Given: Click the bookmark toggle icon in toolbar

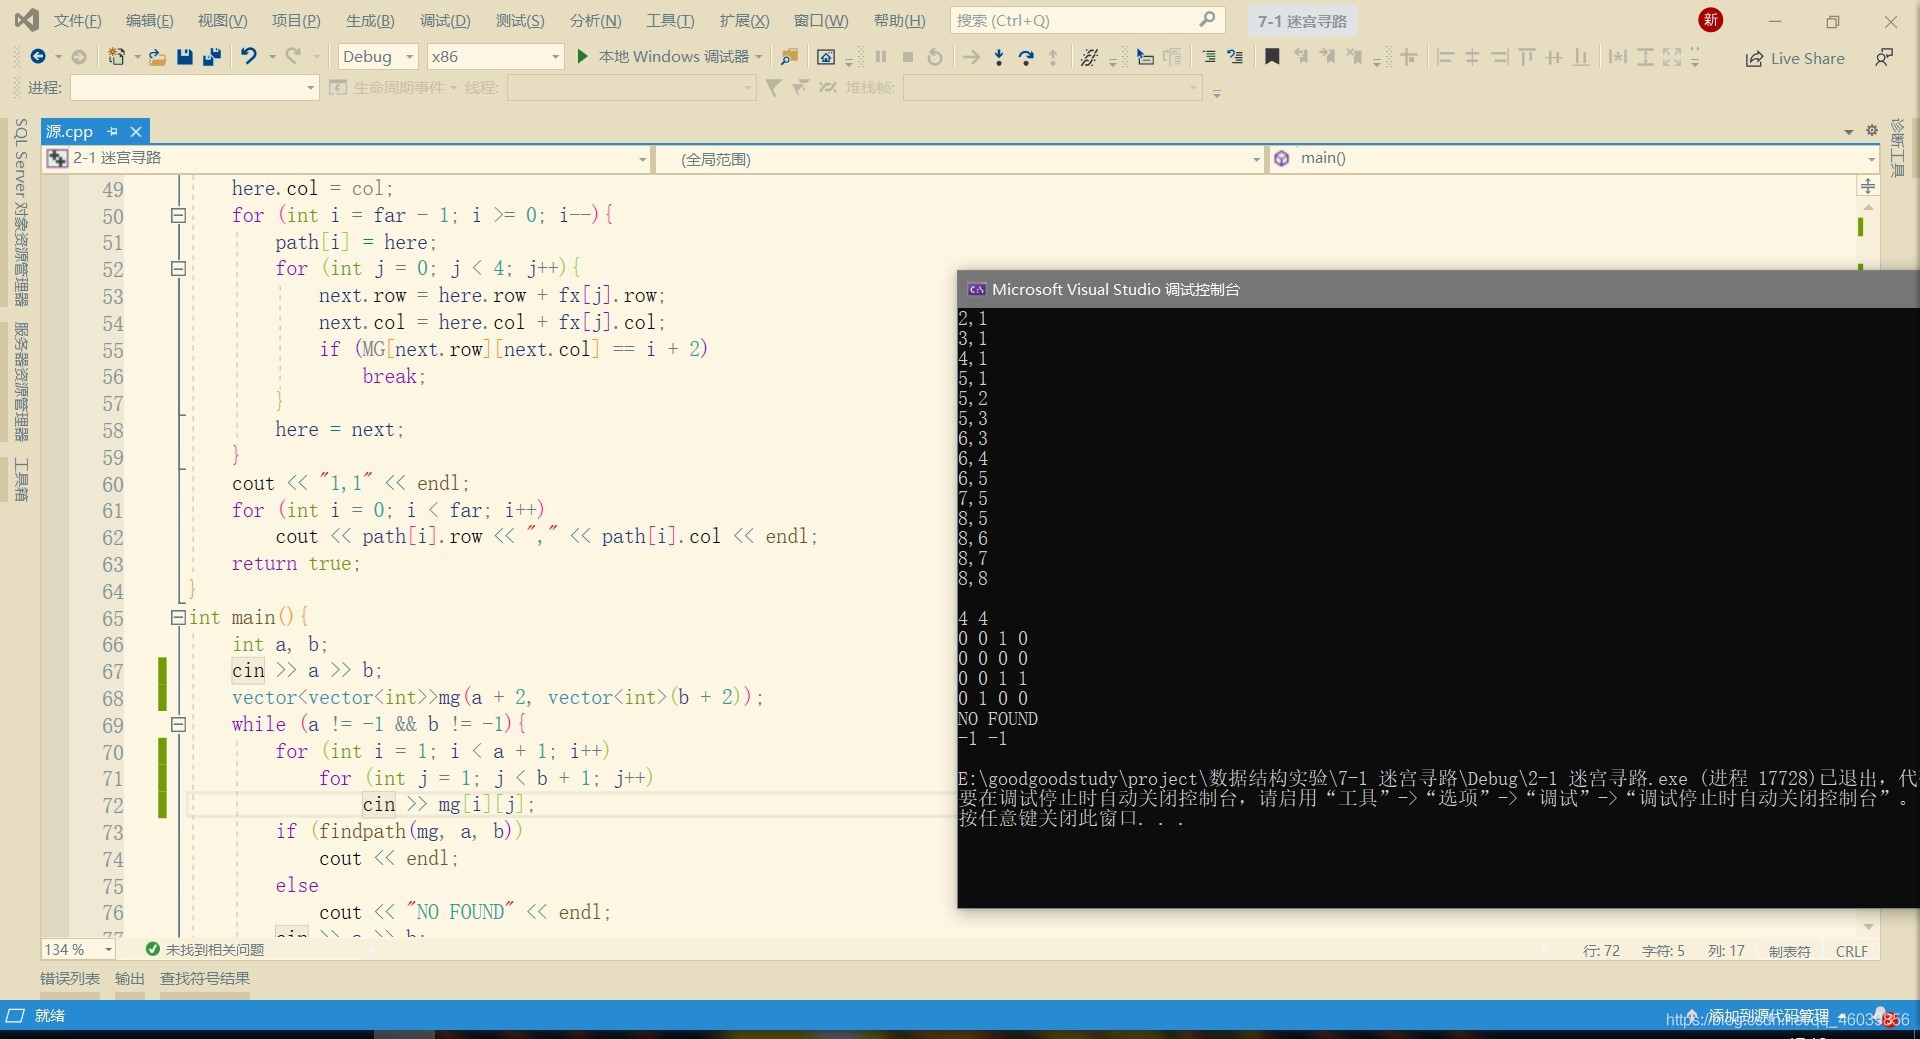Looking at the screenshot, I should pos(1272,57).
